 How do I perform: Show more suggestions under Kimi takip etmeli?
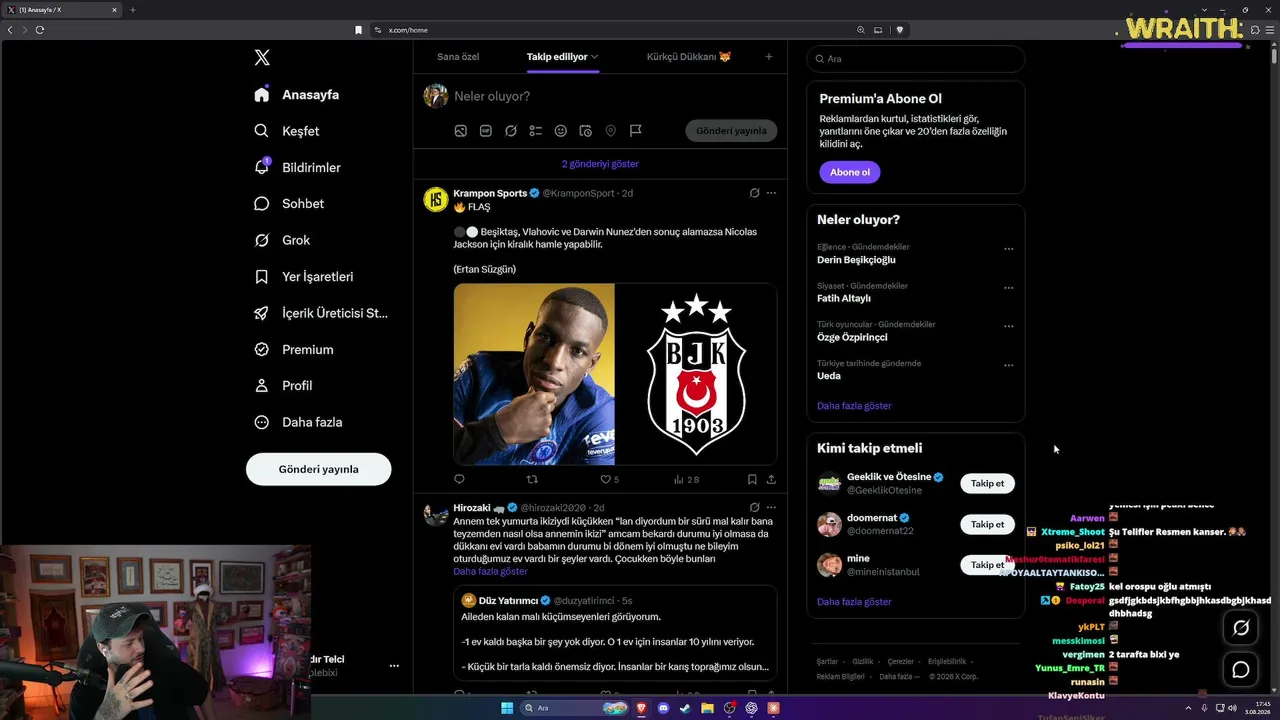pos(854,602)
